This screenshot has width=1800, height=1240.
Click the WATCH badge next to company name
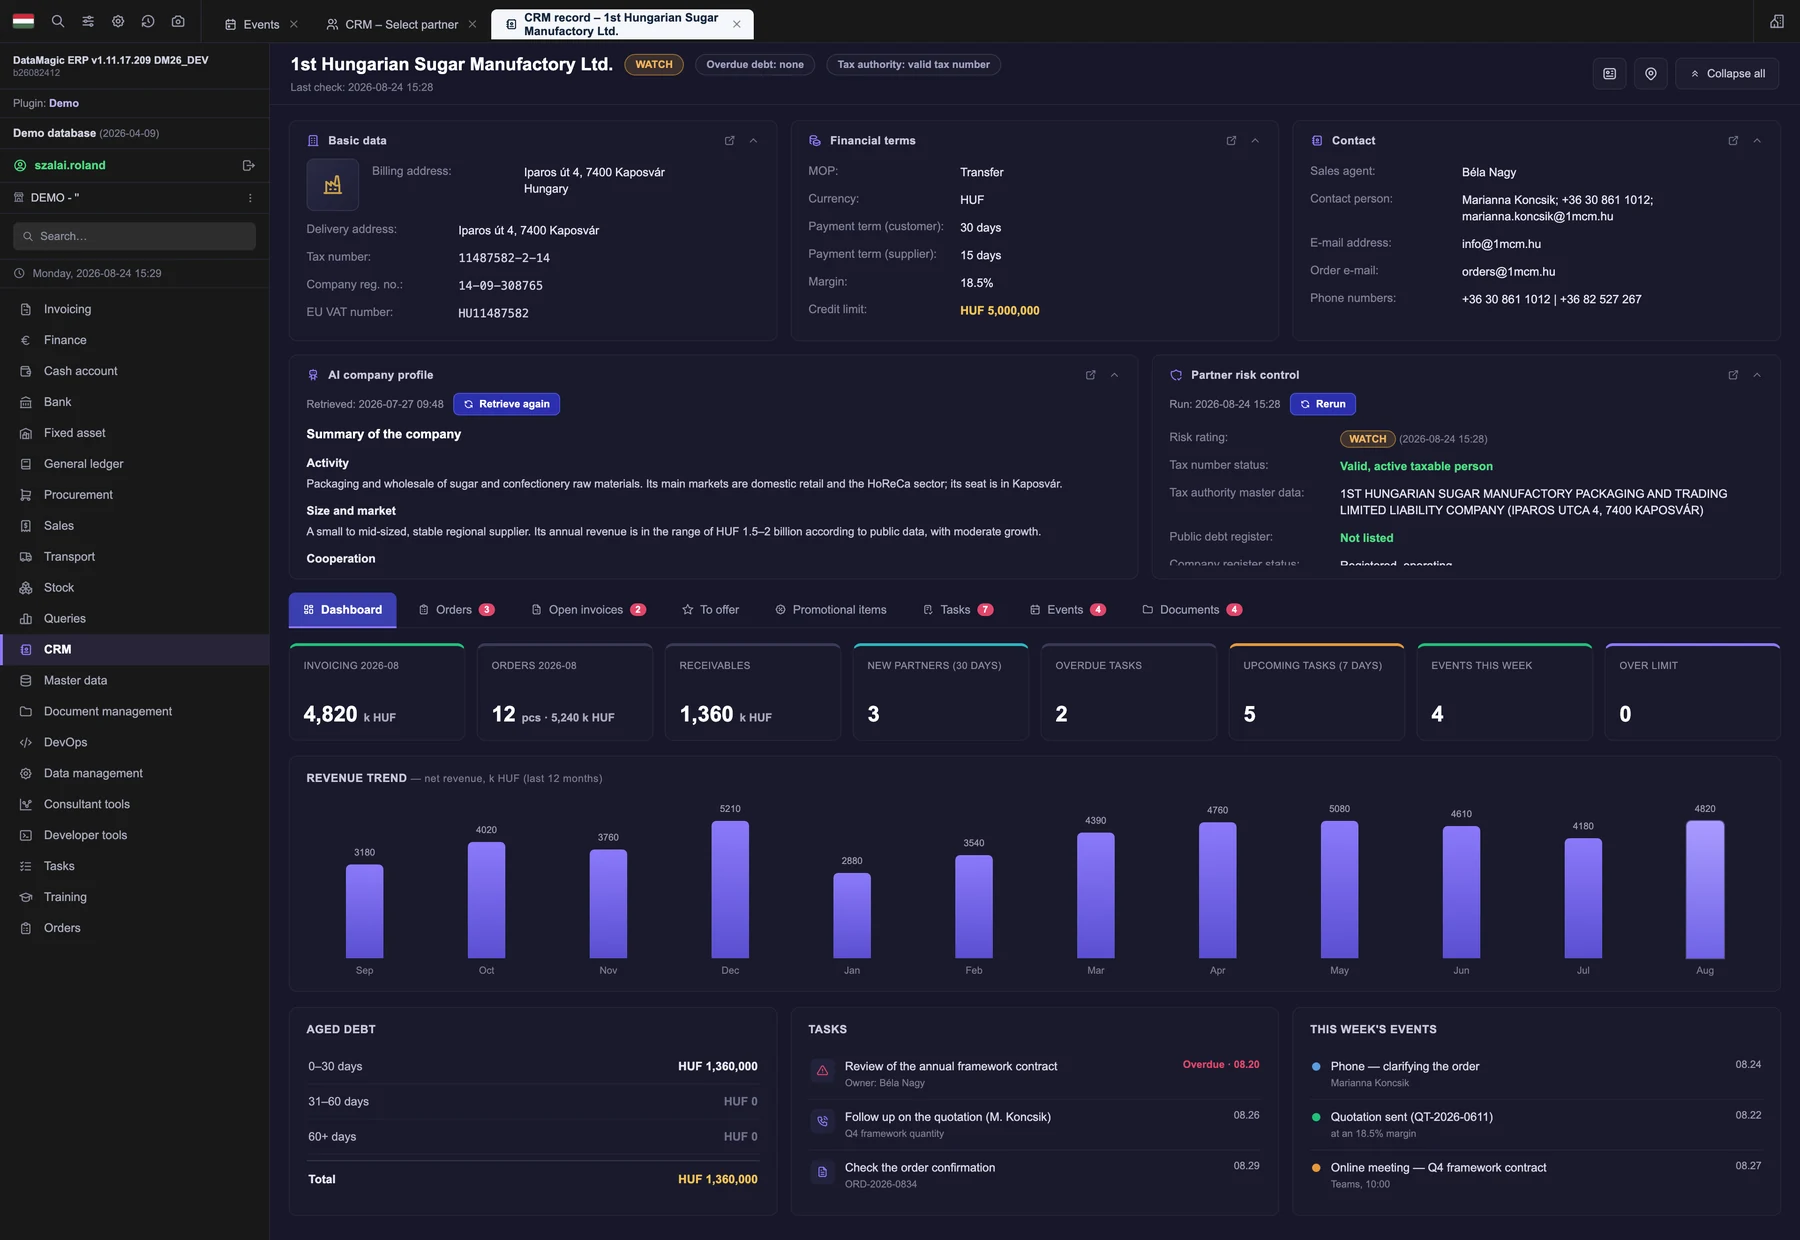(x=654, y=65)
